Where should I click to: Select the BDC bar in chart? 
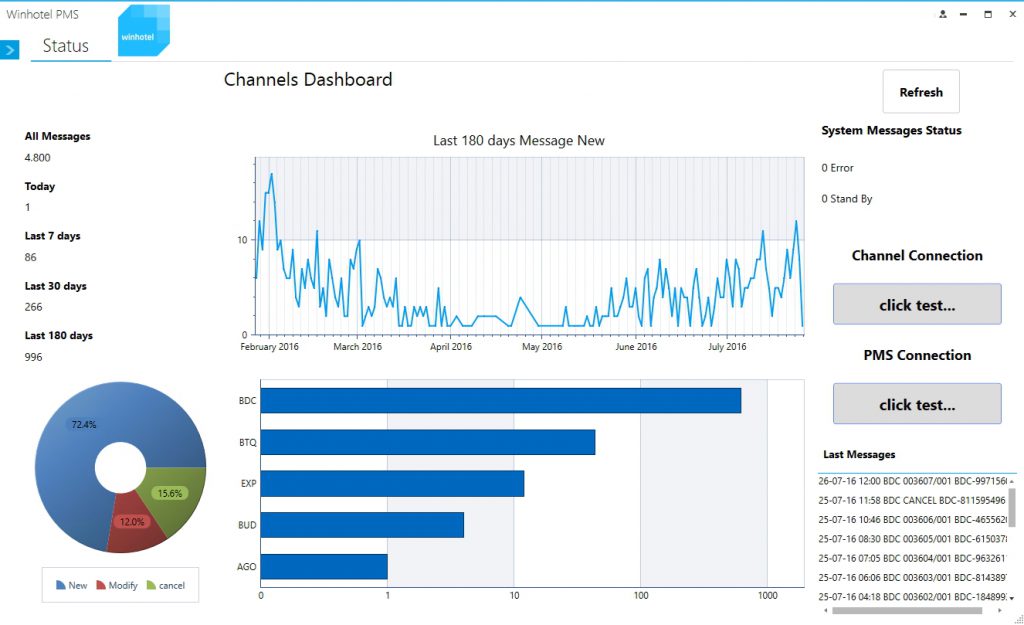click(500, 400)
